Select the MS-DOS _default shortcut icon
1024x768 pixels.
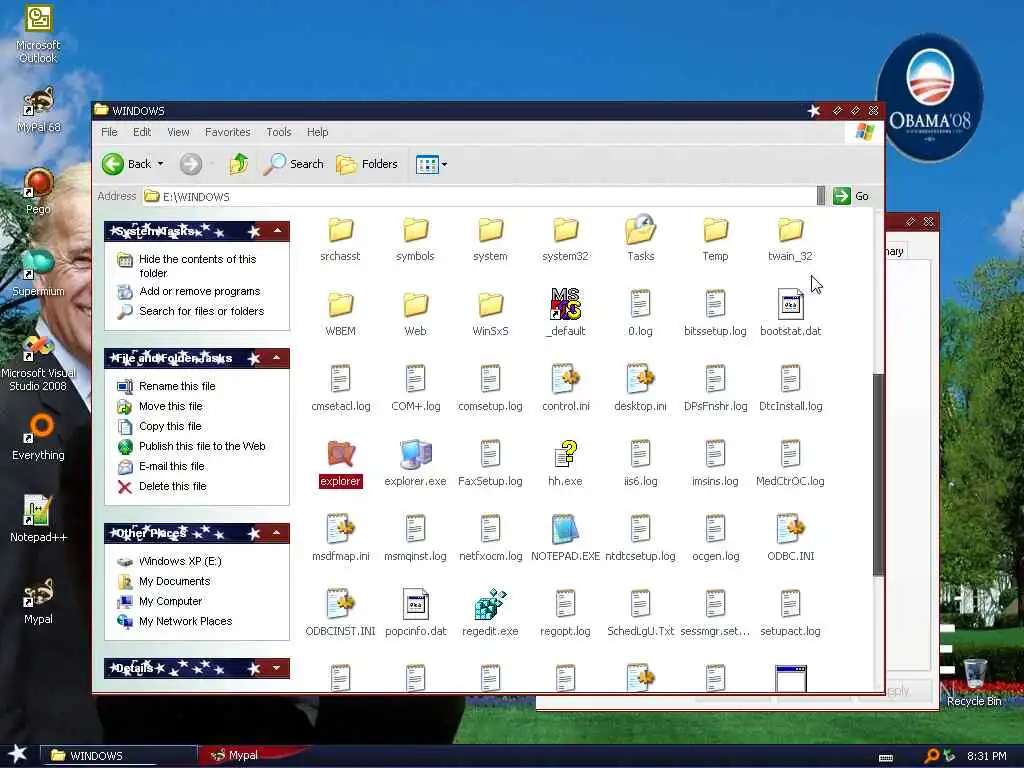tap(566, 304)
